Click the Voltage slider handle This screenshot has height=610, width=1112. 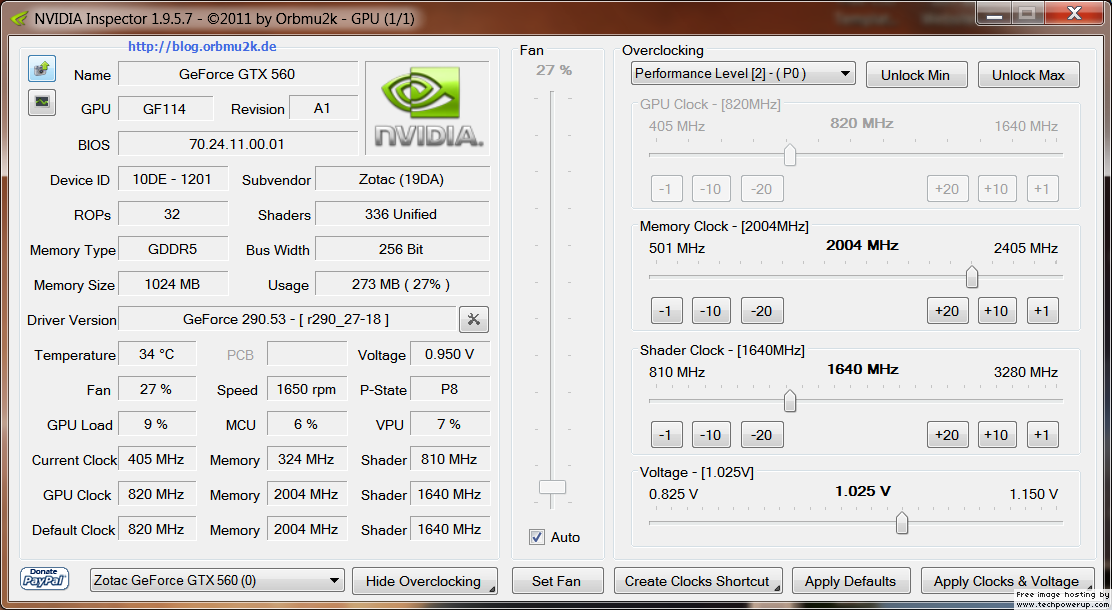coord(901,523)
